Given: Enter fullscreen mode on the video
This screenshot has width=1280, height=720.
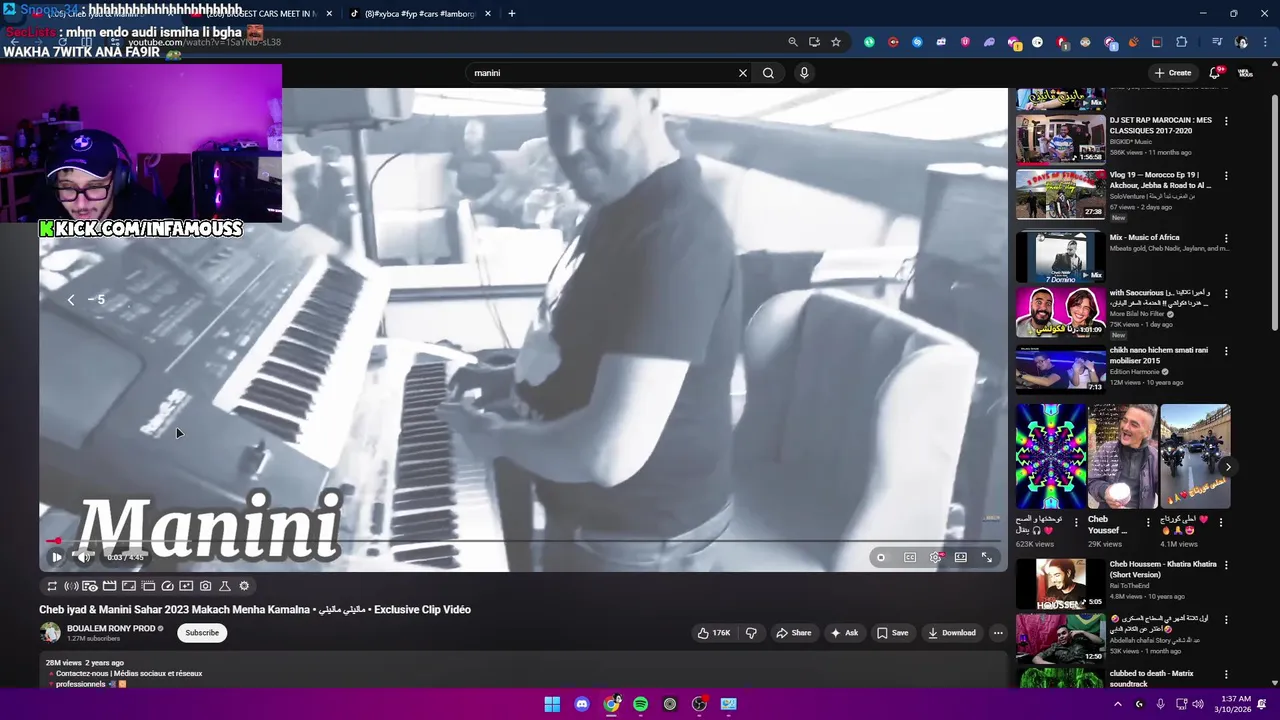Looking at the screenshot, I should 987,557.
